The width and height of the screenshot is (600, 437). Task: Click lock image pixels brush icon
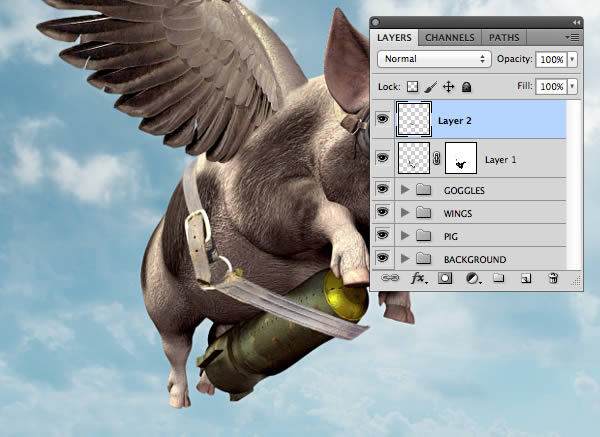(430, 87)
